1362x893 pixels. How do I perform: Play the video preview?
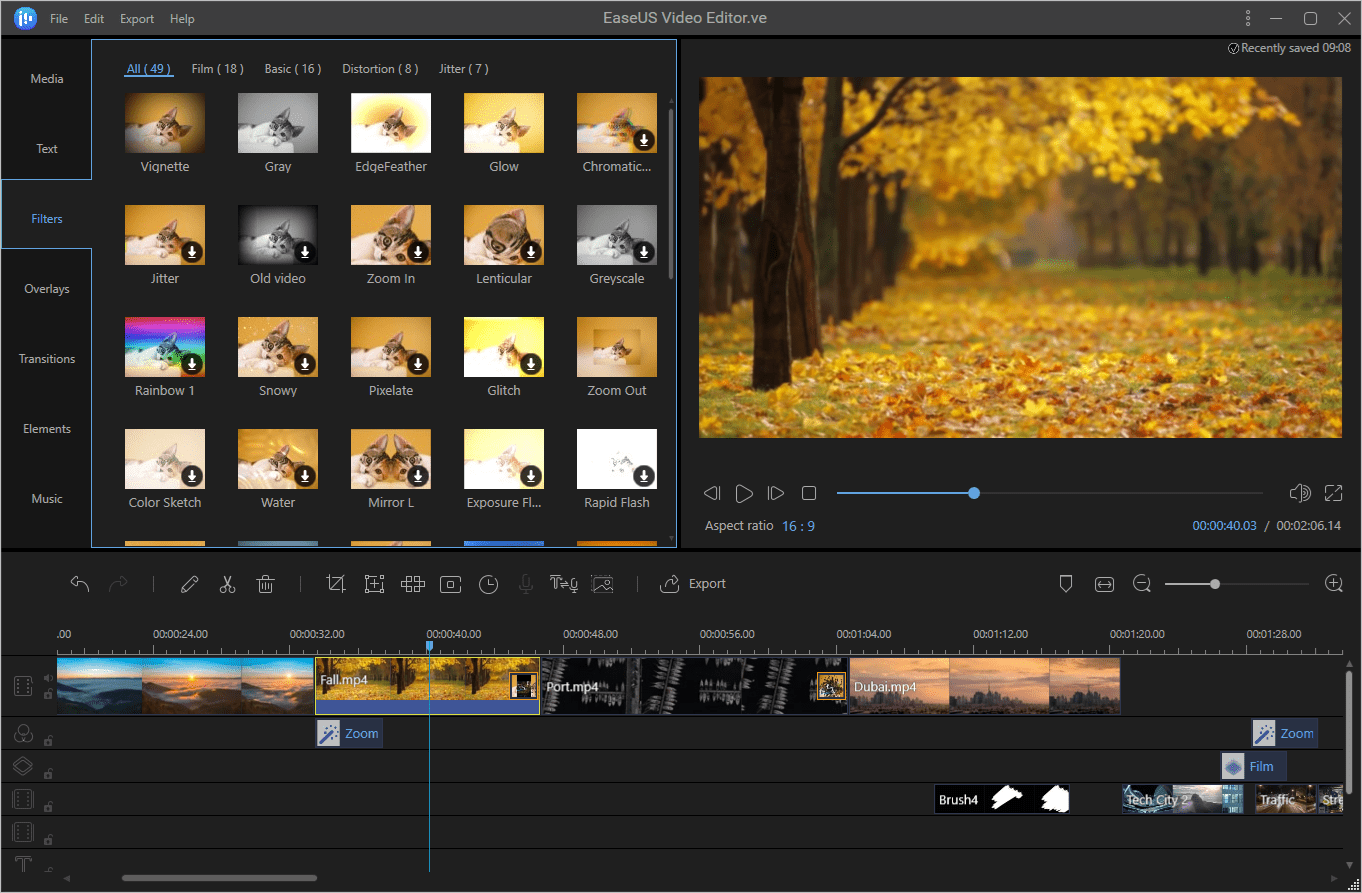tap(744, 493)
